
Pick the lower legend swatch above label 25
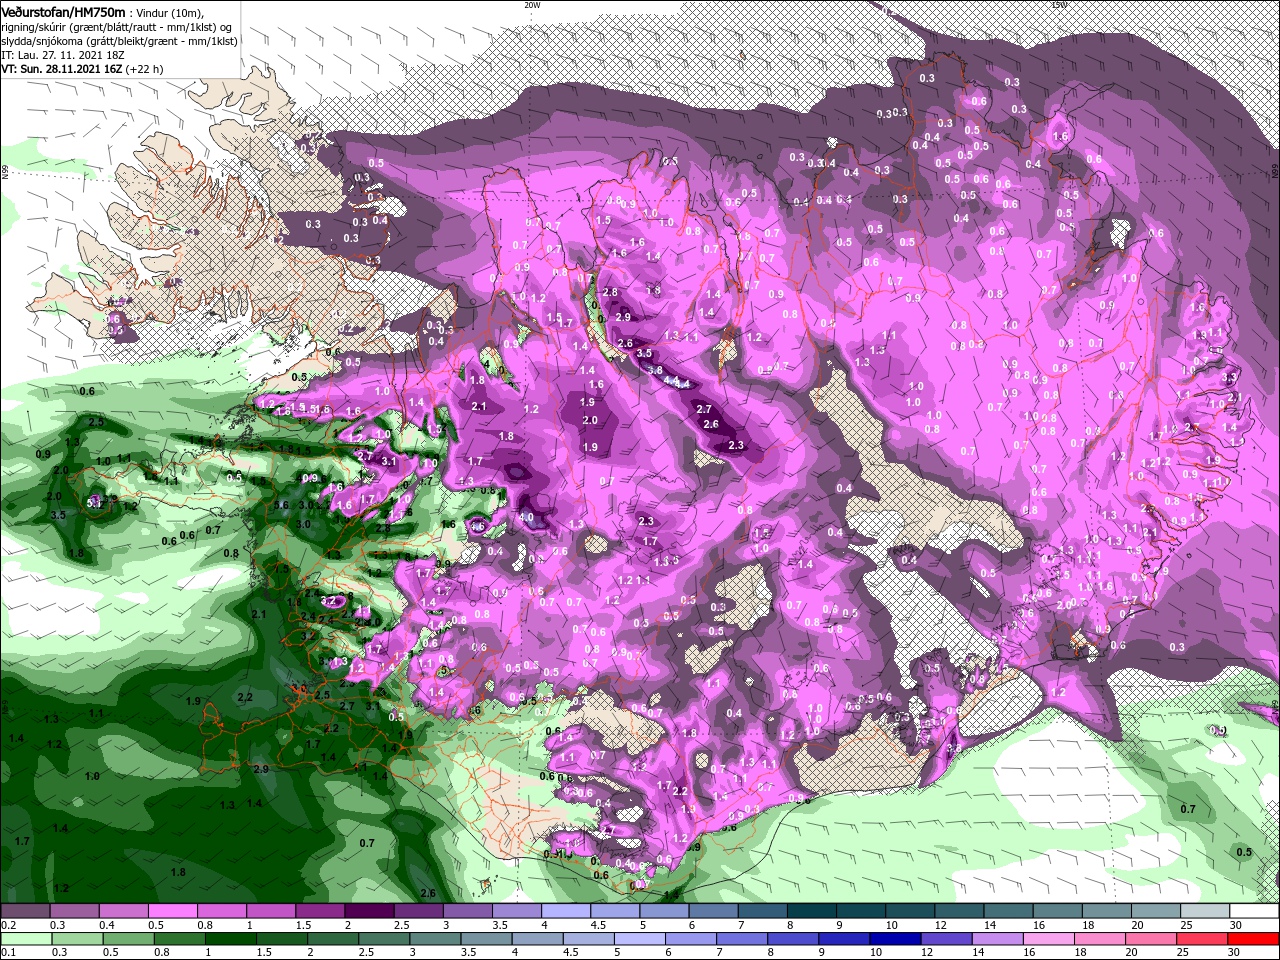point(1201,939)
